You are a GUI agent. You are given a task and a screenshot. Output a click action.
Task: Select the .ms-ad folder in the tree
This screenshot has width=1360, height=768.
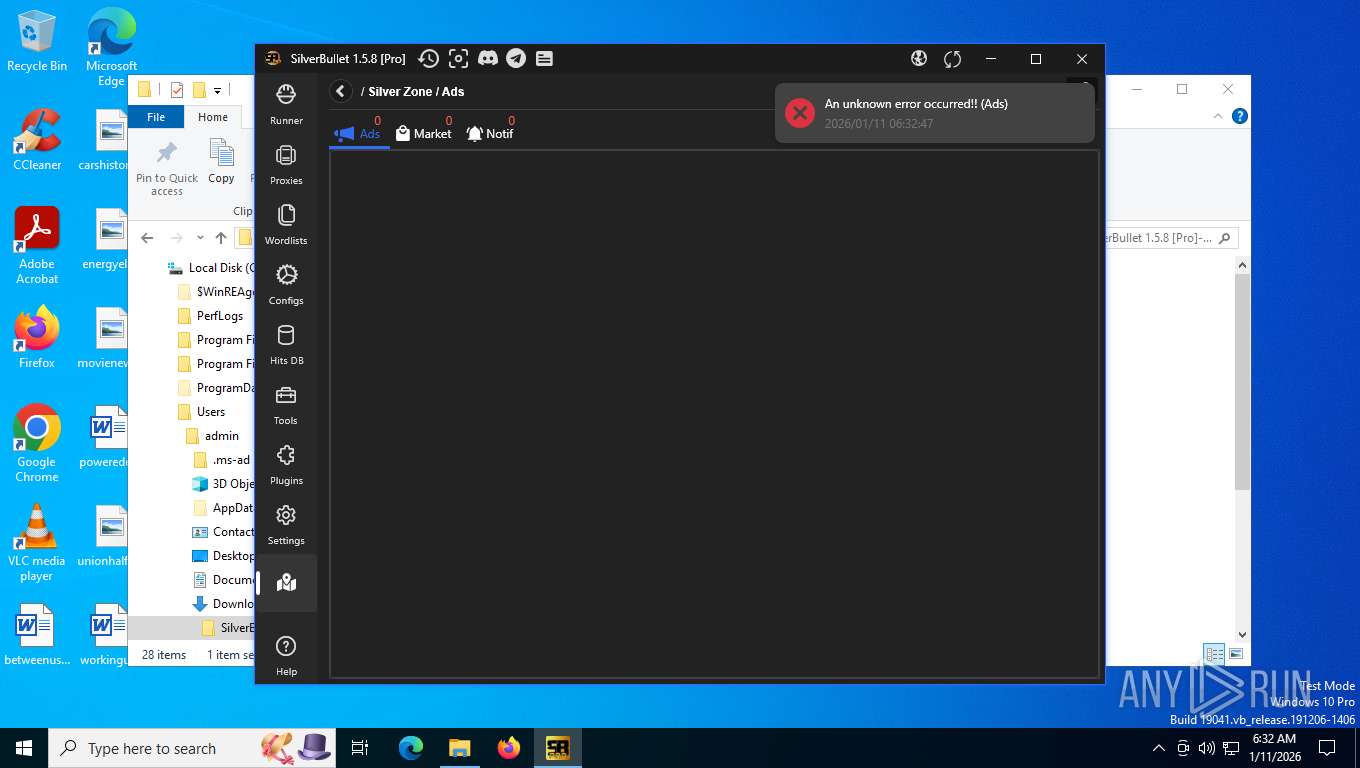(222, 460)
